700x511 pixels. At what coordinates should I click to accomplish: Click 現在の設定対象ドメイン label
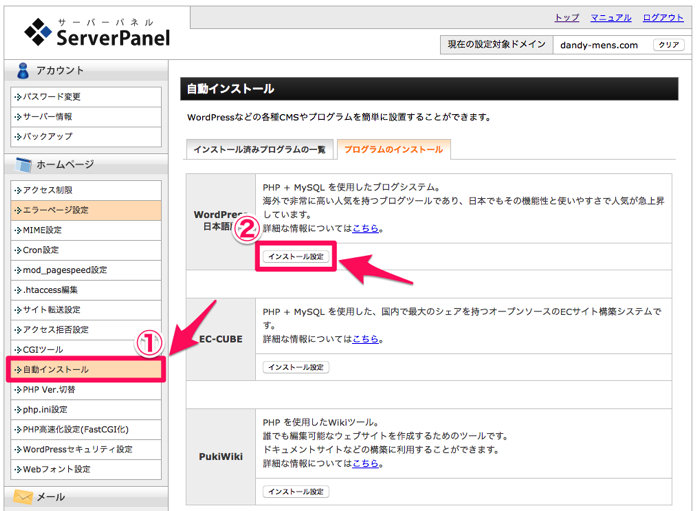click(496, 45)
